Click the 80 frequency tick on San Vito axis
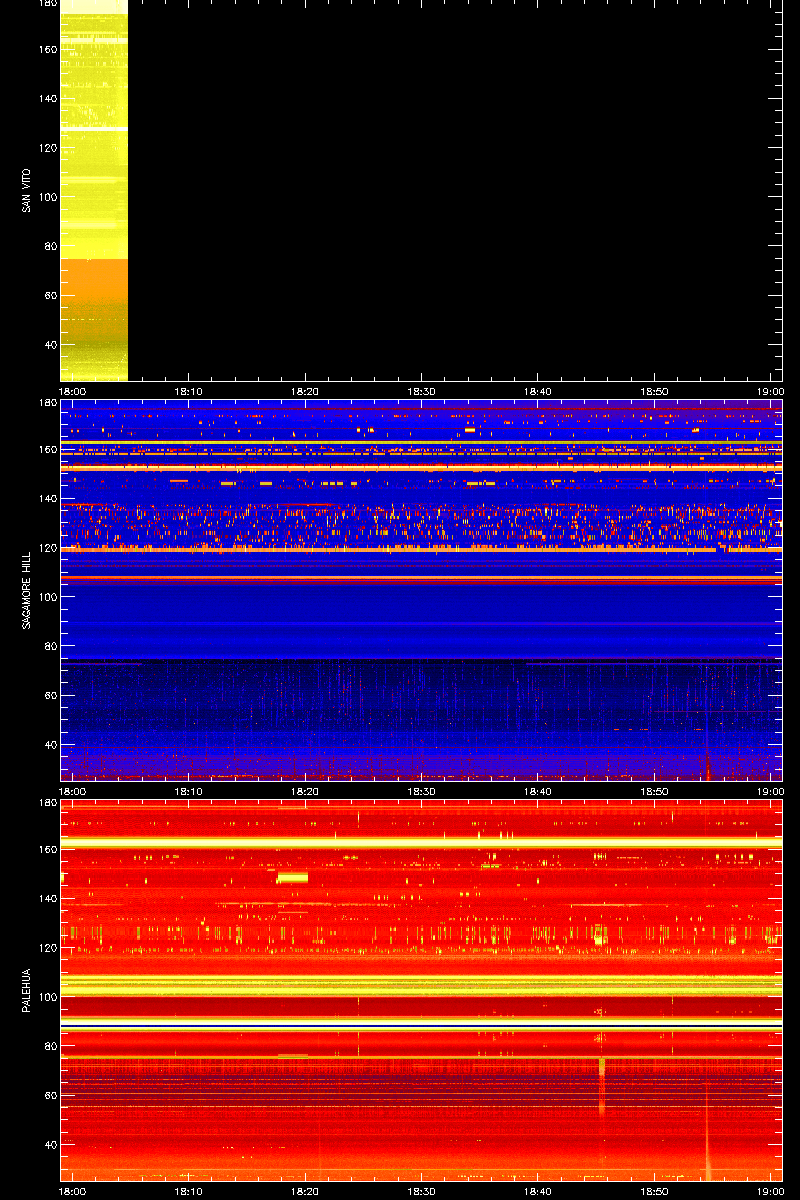The image size is (800, 1200). coord(50,246)
